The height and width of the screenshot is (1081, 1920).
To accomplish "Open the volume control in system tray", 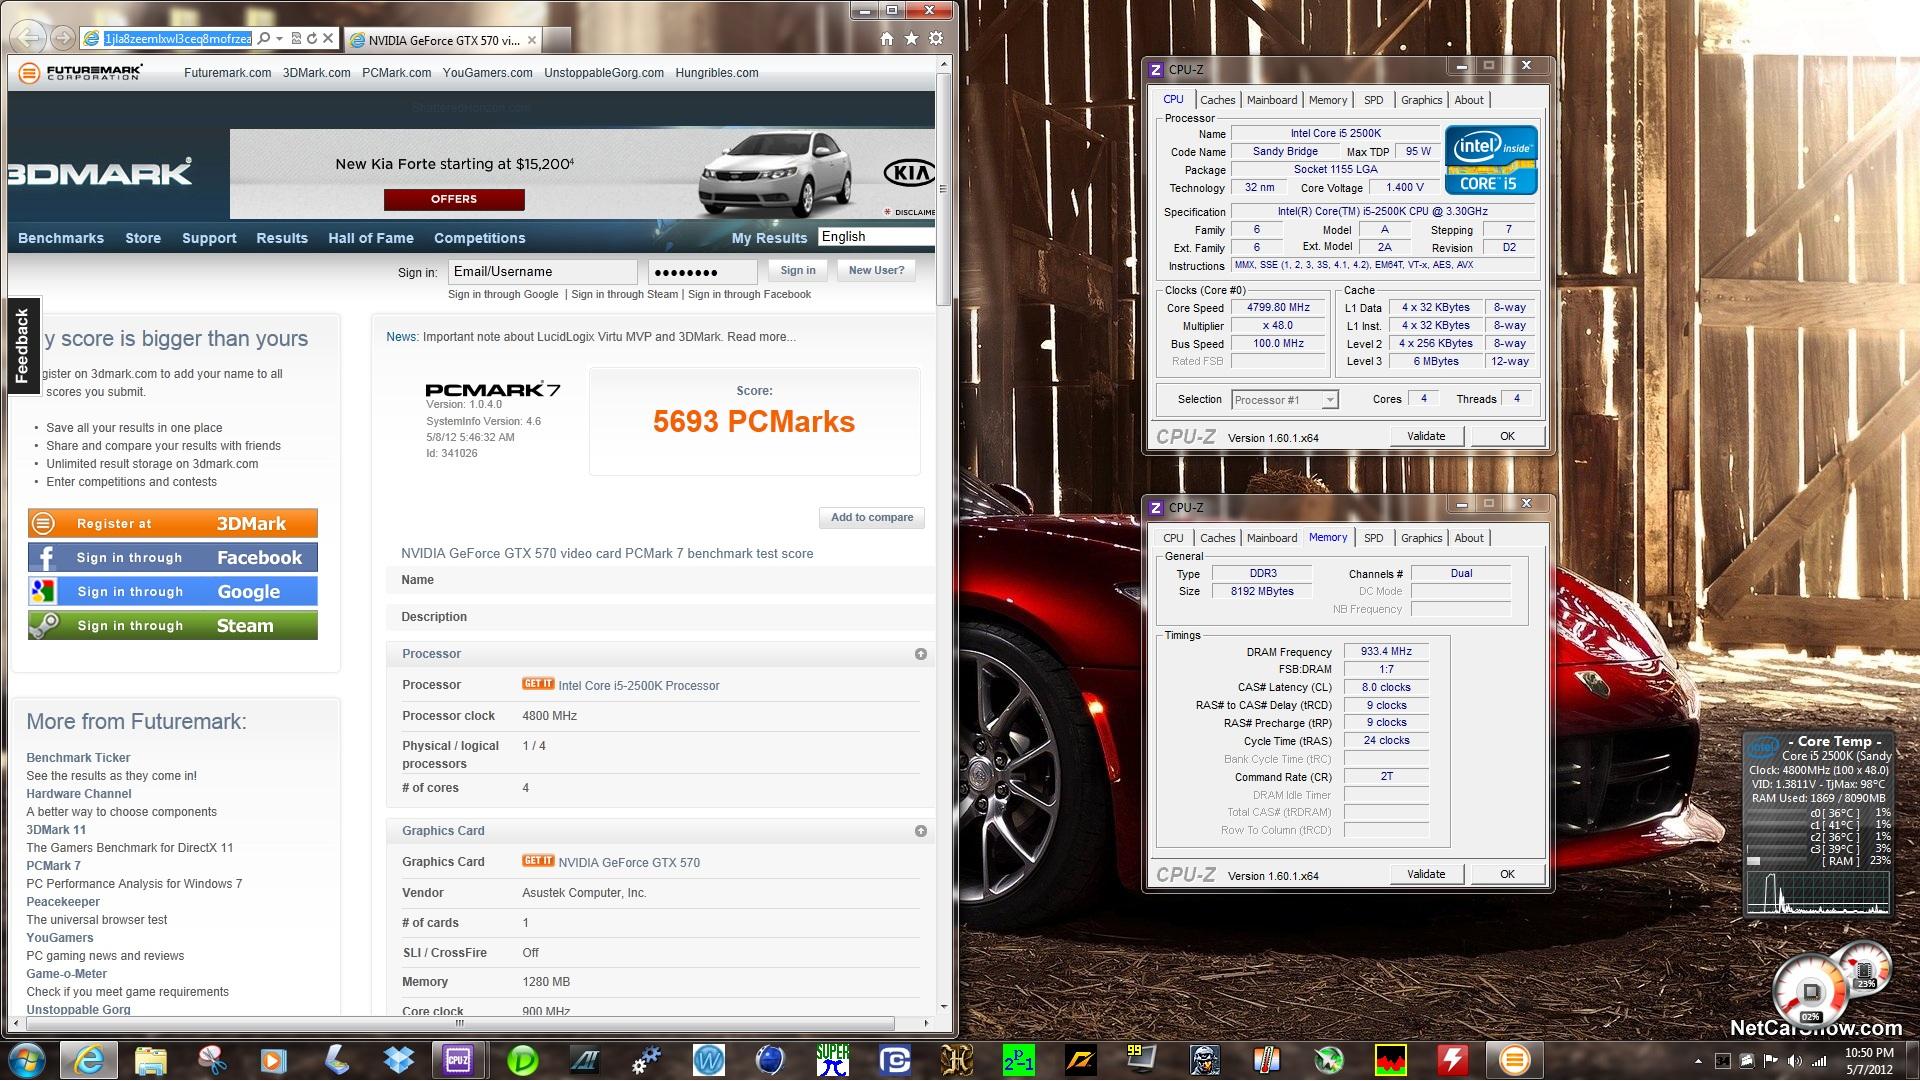I will [x=1795, y=1061].
